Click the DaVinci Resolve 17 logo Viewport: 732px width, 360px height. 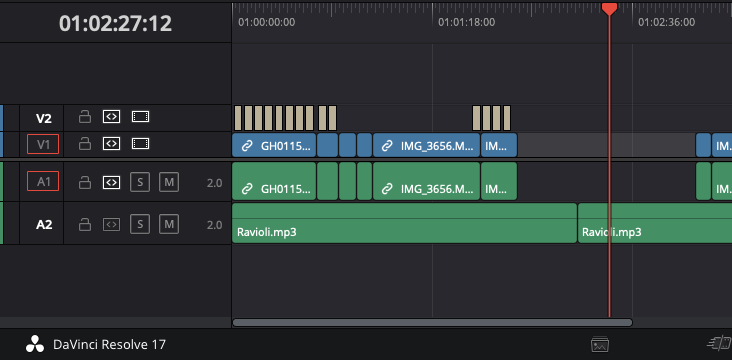(35, 345)
